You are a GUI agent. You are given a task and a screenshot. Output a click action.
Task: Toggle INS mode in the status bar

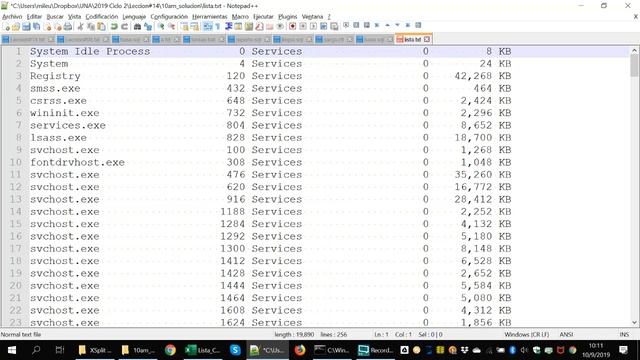click(624, 335)
